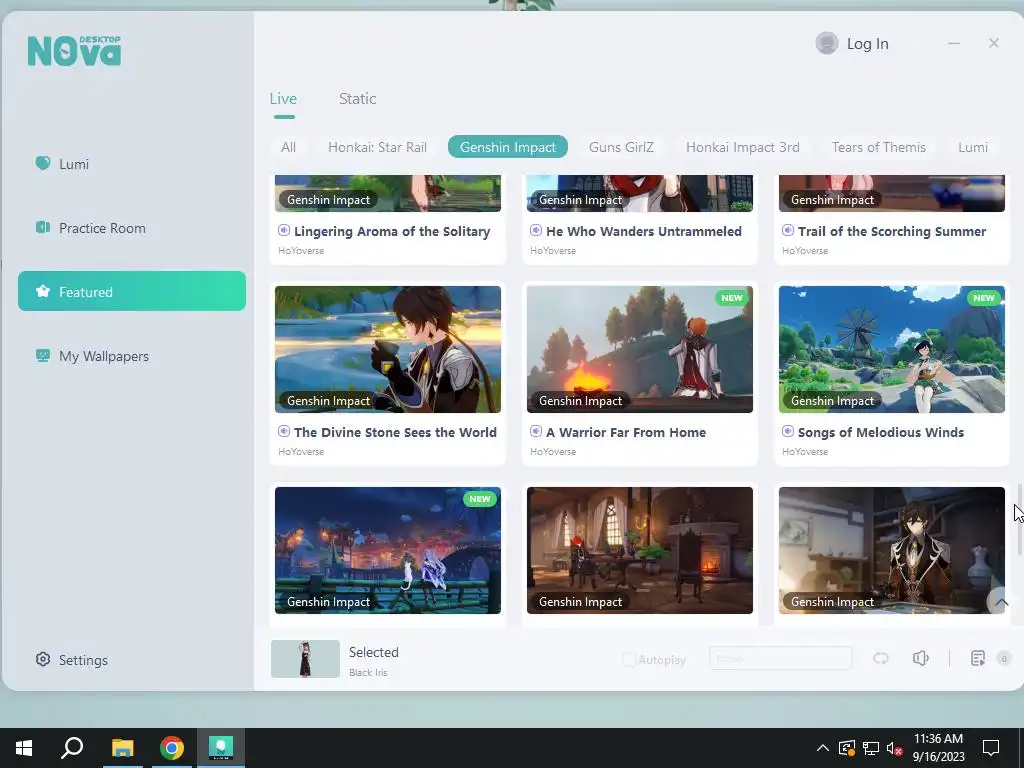Select the windmill Venti wallpaper thumbnail
1024x768 pixels.
tap(892, 349)
